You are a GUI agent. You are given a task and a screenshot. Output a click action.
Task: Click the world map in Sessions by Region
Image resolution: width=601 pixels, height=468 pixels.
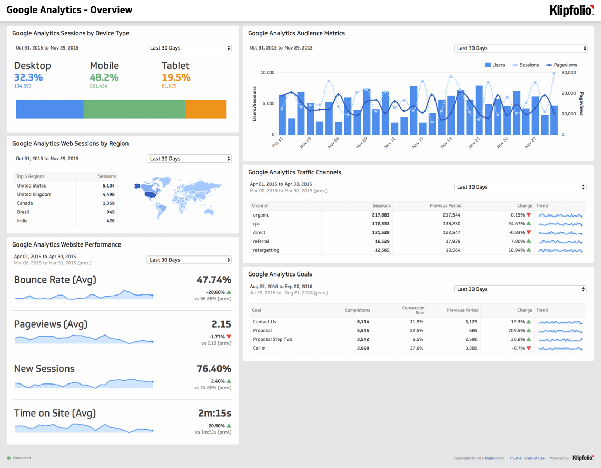178,197
